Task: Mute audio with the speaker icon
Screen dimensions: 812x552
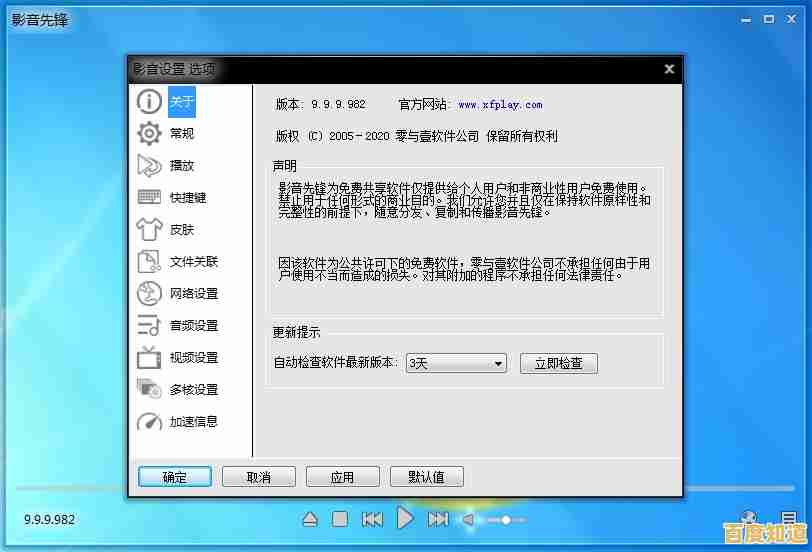Action: tap(468, 519)
